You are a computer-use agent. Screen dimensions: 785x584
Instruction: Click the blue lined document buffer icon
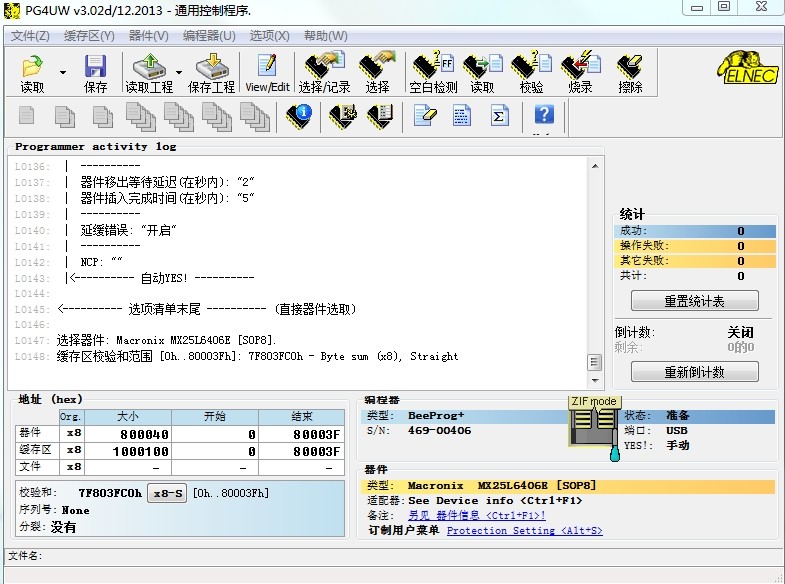(x=461, y=116)
